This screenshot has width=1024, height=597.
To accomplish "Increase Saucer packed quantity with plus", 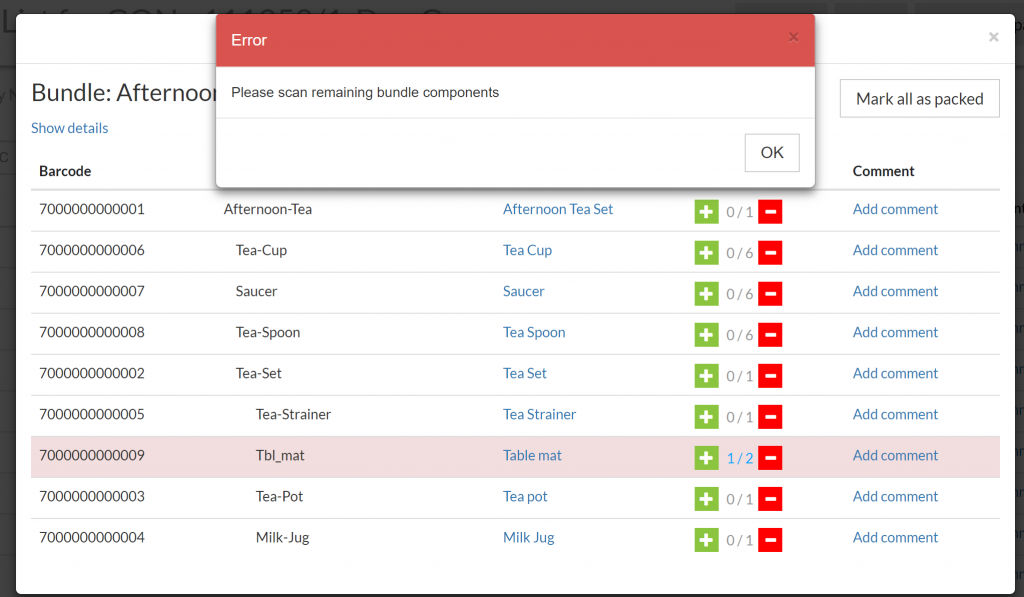I will pos(706,293).
